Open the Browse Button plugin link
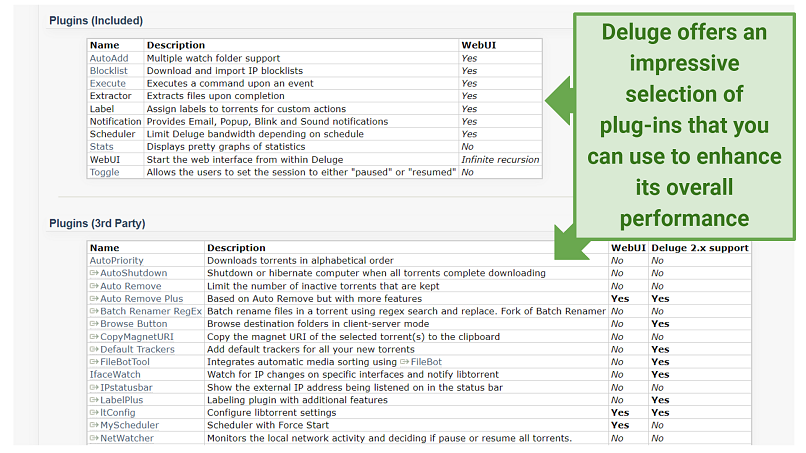806x453 pixels. 134,324
